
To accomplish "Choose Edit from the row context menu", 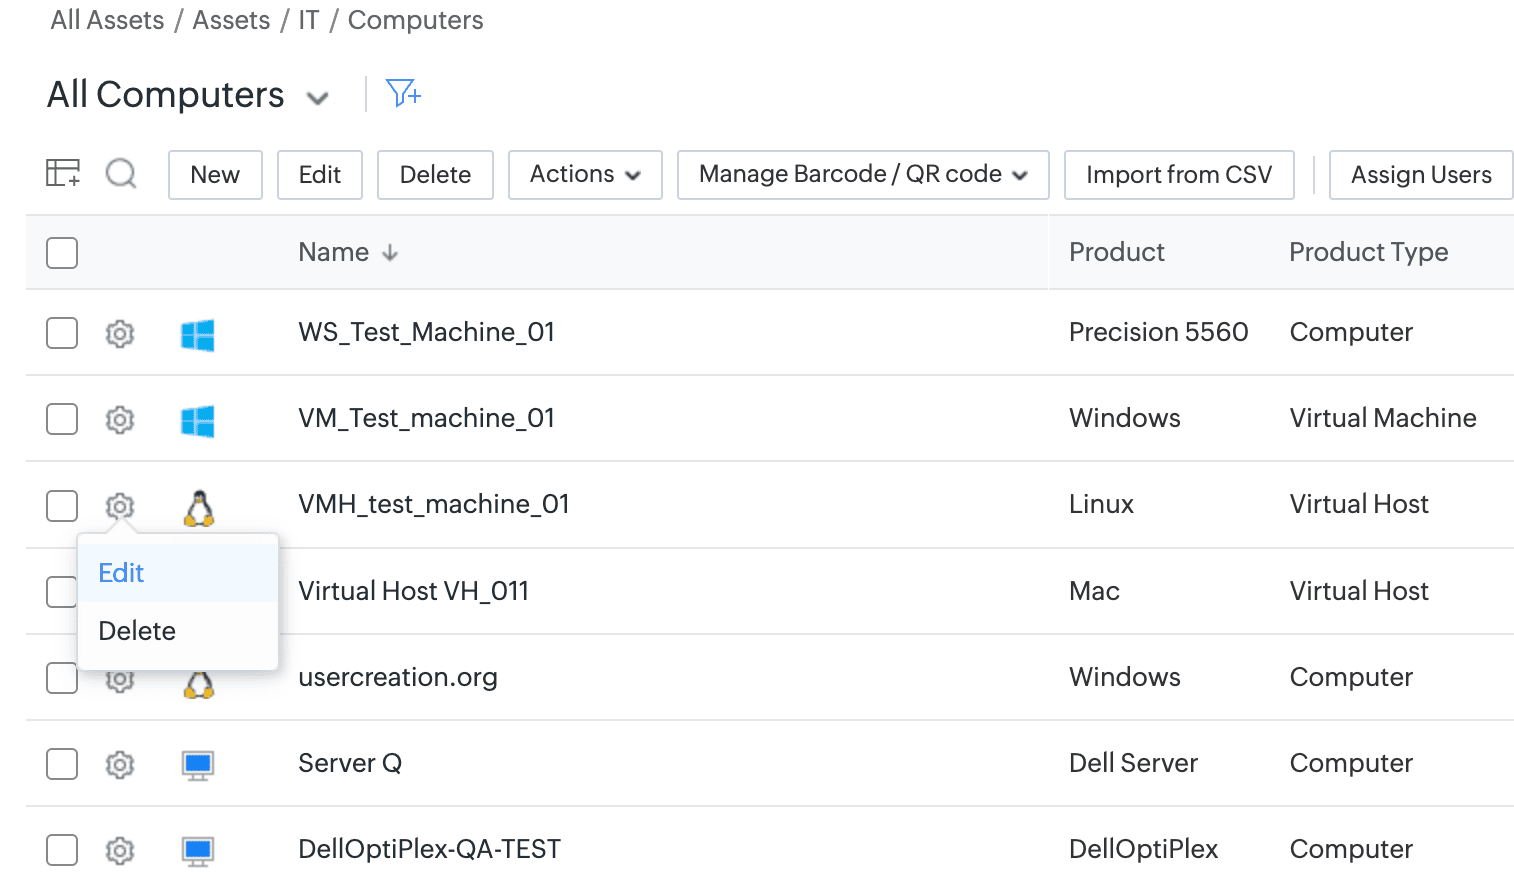I will (x=122, y=573).
